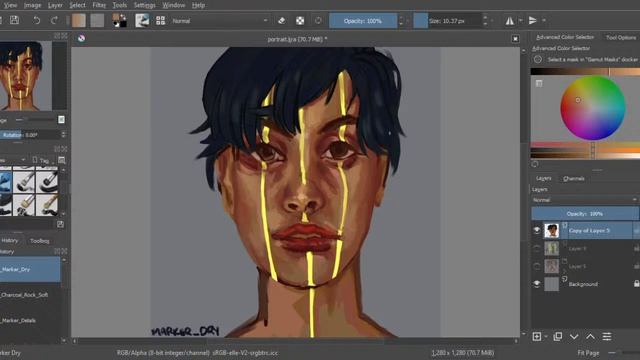Close the portrait.jpa document tab button
Screen dimensions: 640x360
pyautogui.click(x=515, y=39)
